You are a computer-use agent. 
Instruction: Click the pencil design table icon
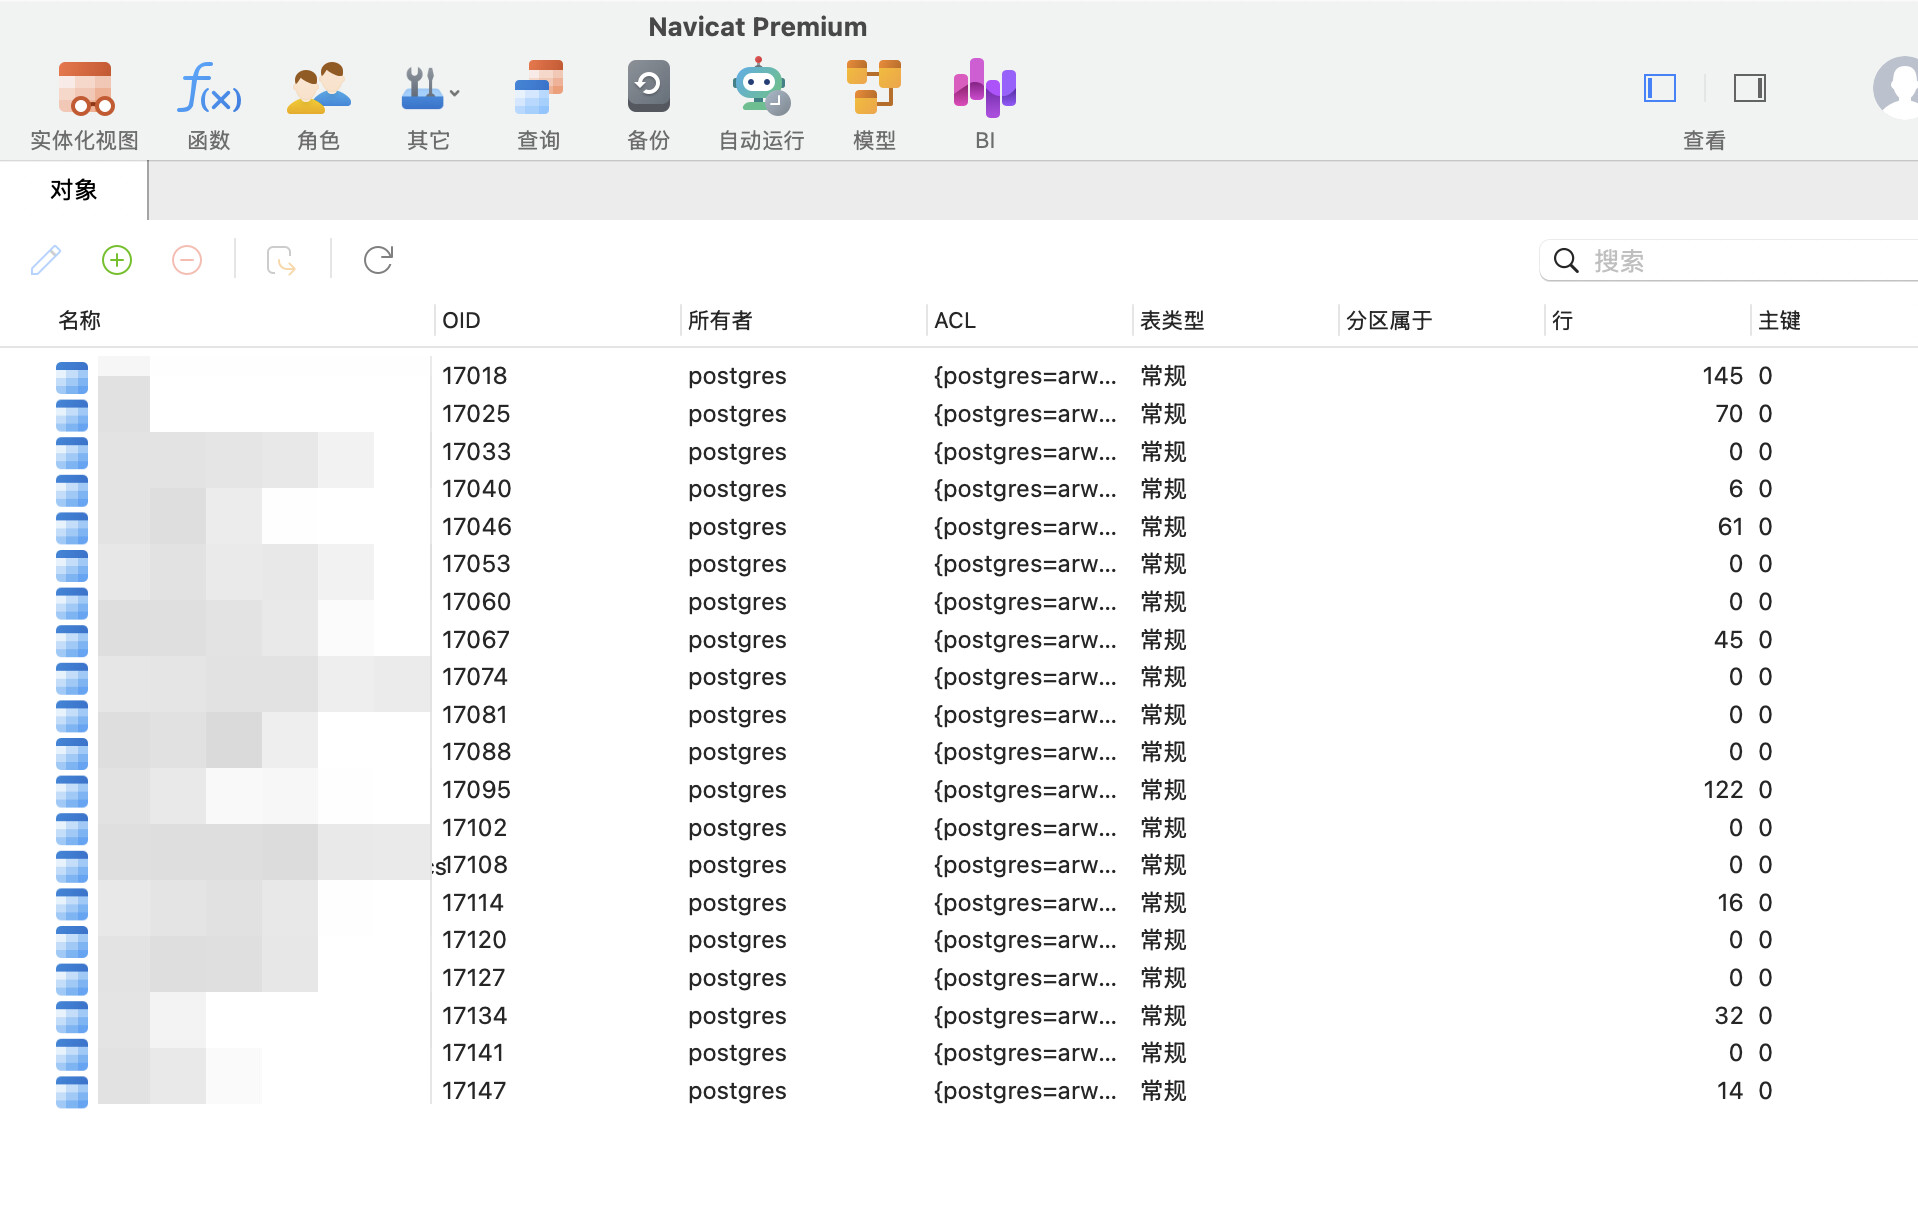click(46, 260)
